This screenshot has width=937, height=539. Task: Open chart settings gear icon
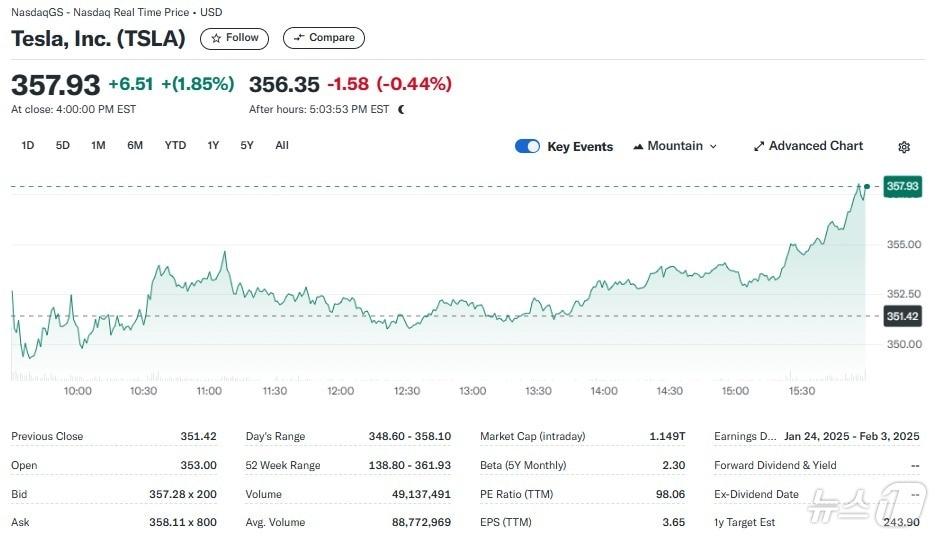[904, 147]
